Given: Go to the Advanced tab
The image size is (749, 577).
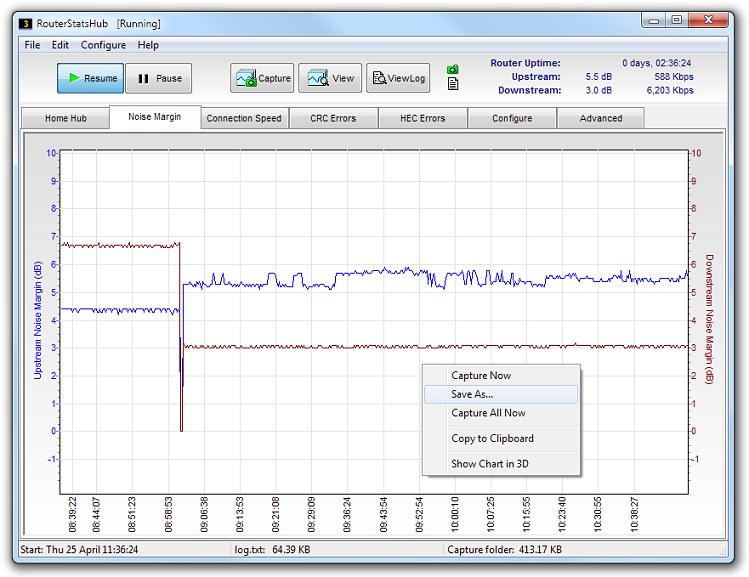Looking at the screenshot, I should [601, 118].
